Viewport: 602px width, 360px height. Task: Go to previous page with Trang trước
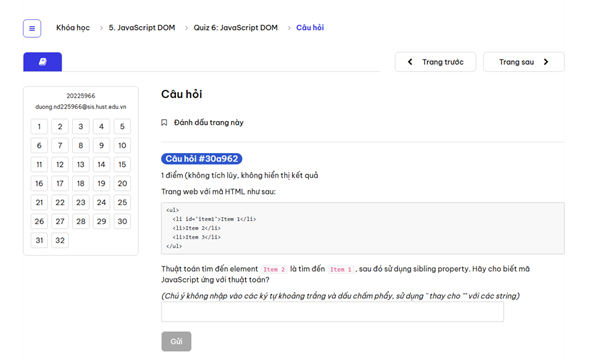435,62
